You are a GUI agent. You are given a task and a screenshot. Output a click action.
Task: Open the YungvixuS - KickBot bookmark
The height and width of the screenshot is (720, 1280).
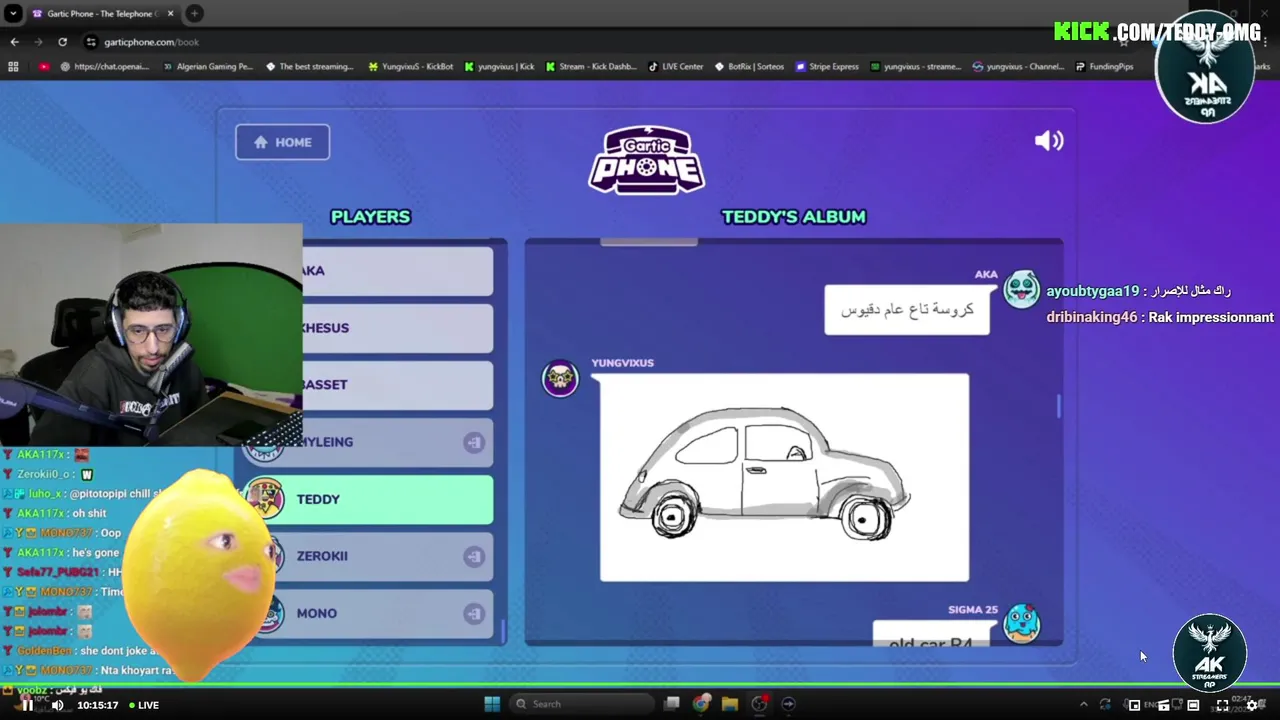coord(410,67)
